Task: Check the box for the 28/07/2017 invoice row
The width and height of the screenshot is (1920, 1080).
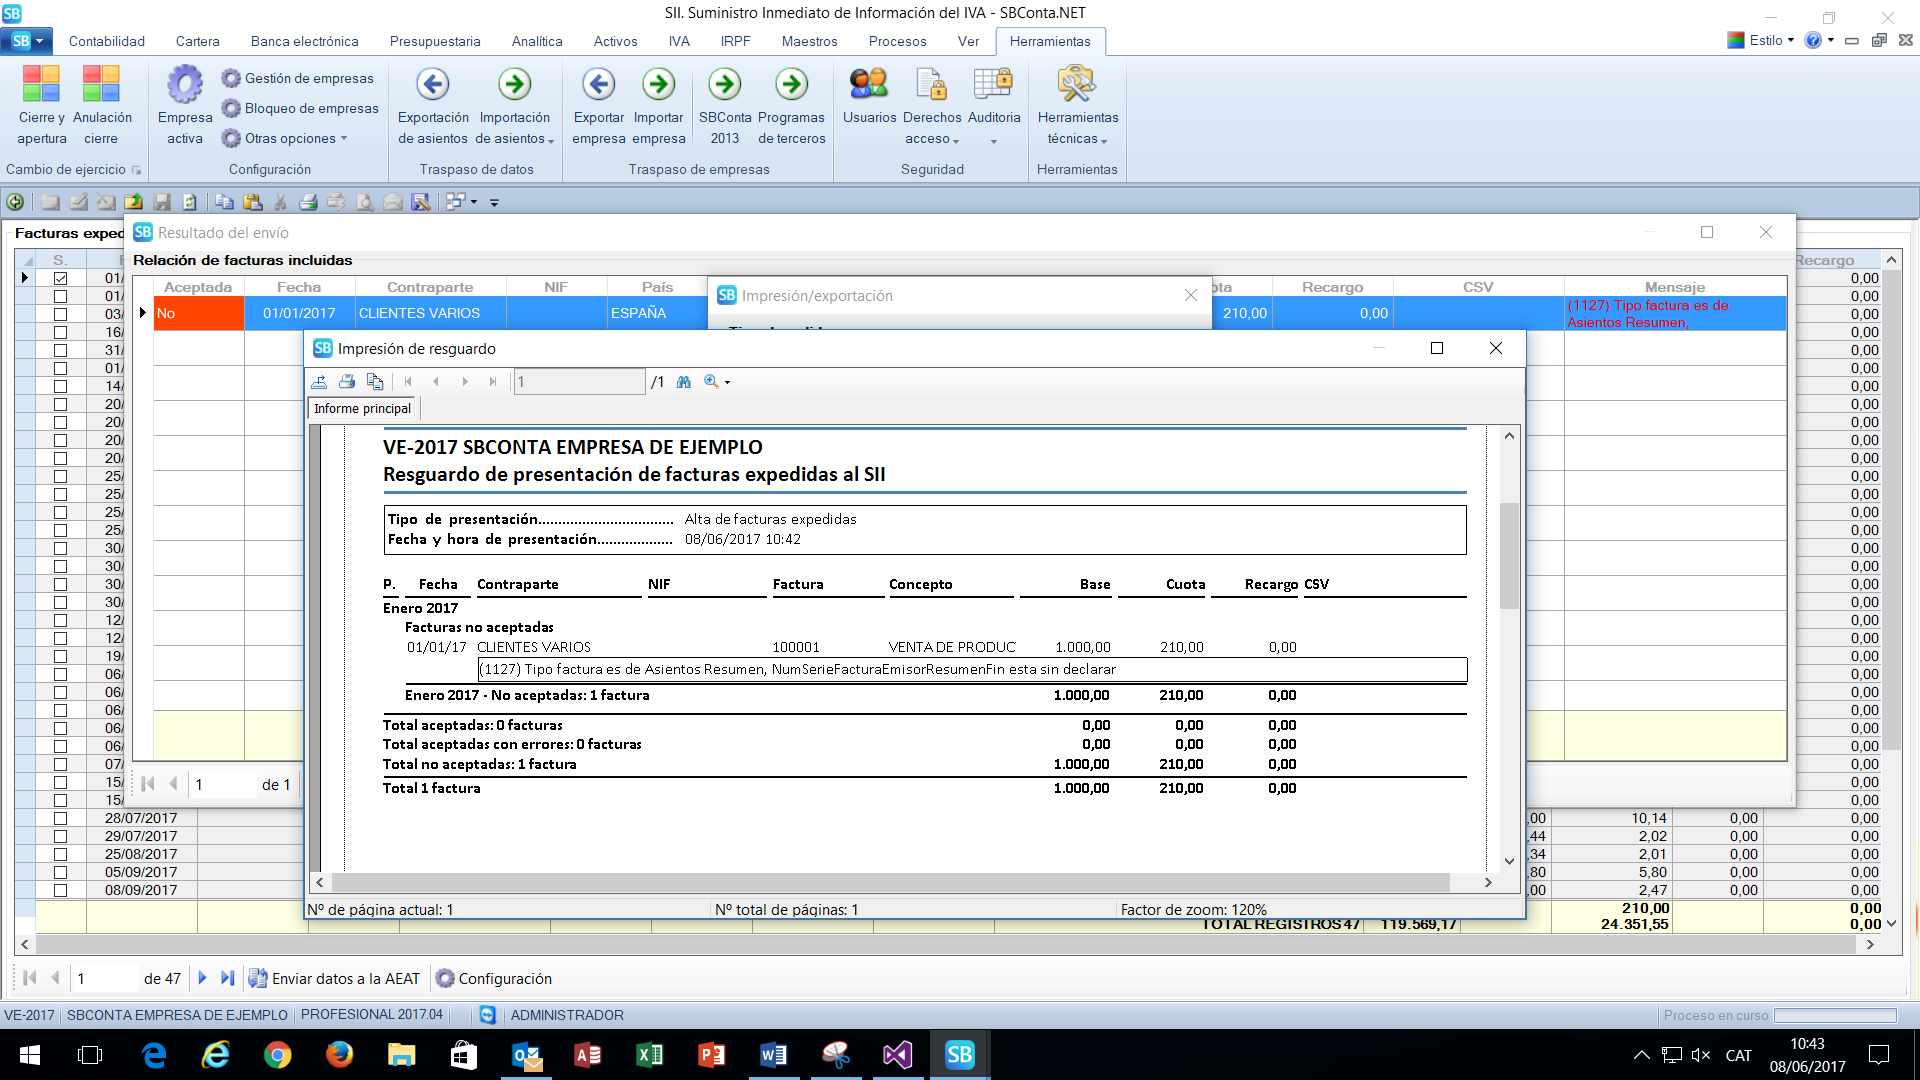Action: tap(61, 819)
